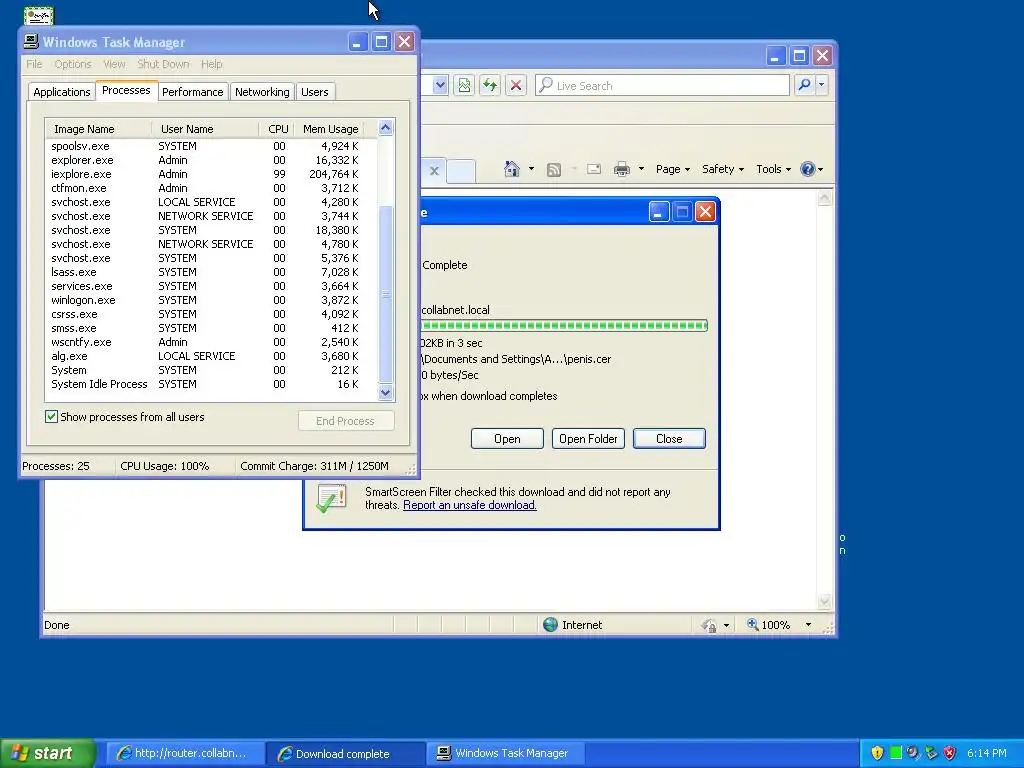Expand the zoom level dropdown arrow
Screen dimensions: 1024x768
[808, 625]
